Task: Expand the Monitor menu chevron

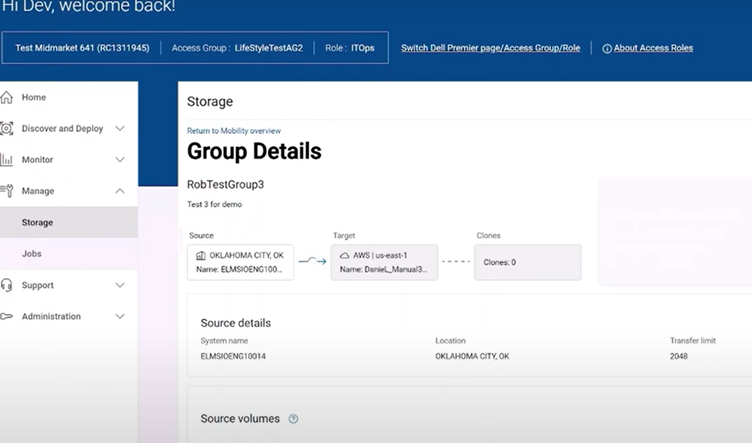Action: point(120,160)
